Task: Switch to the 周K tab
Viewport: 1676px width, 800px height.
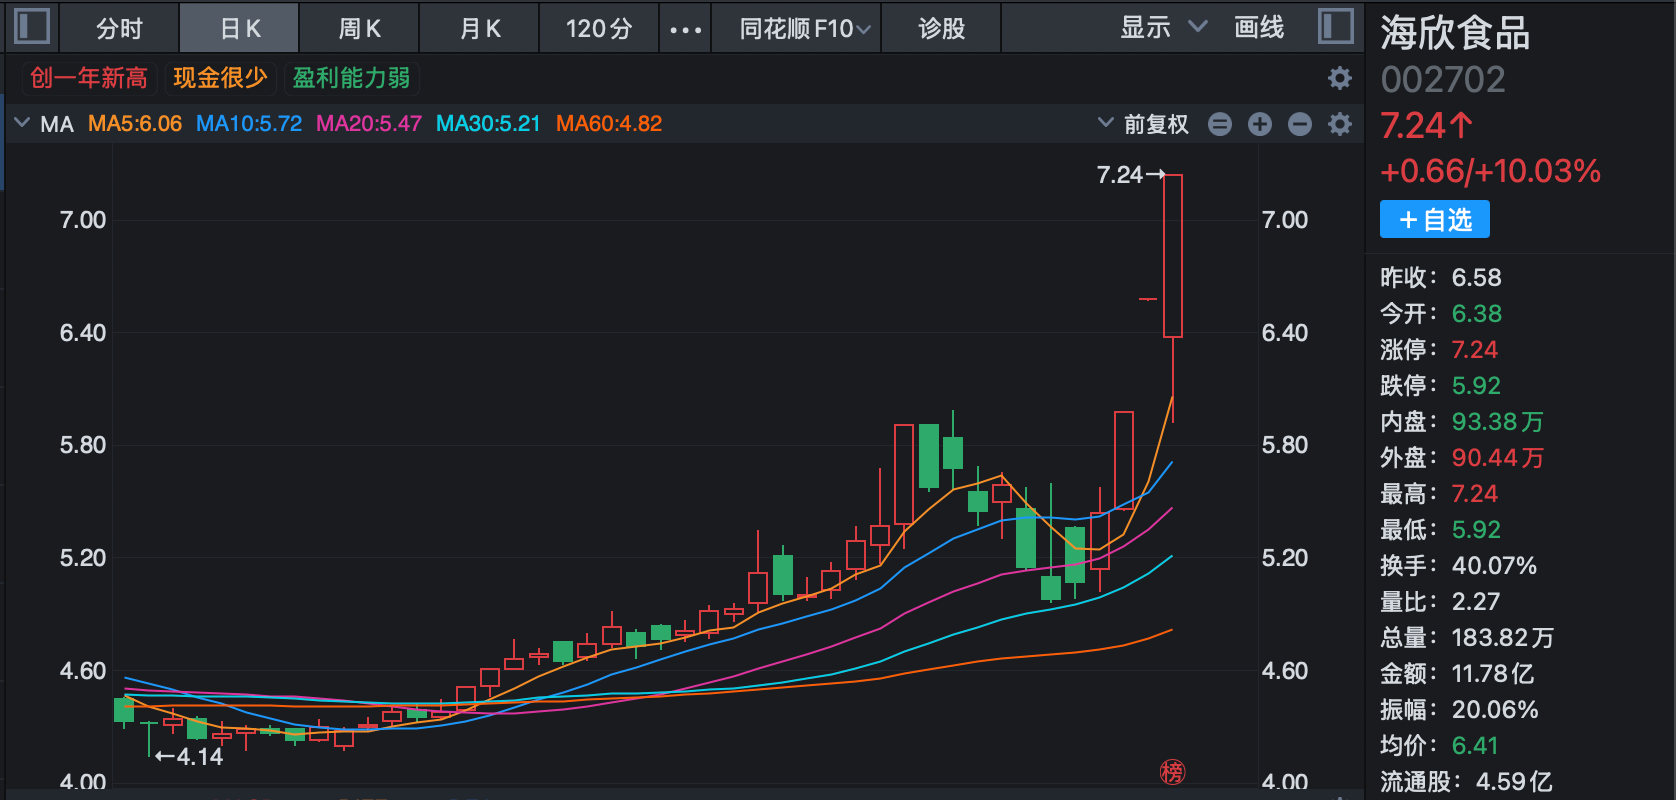Action: click(359, 28)
